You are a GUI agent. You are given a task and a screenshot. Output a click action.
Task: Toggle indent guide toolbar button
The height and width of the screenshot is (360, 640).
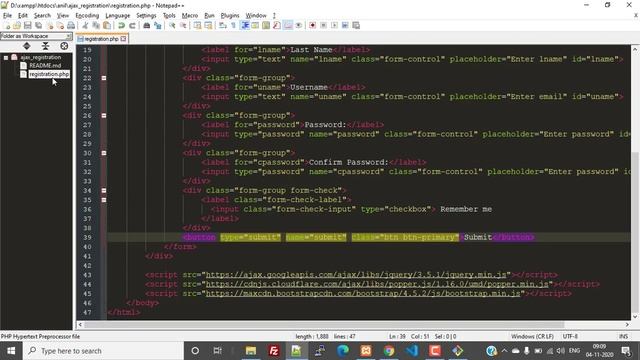coord(245,25)
